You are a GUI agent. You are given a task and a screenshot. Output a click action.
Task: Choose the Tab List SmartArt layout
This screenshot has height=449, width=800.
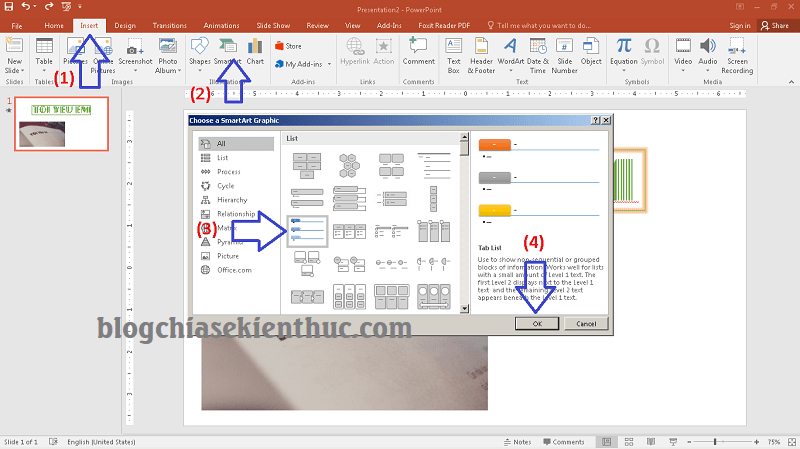click(307, 231)
